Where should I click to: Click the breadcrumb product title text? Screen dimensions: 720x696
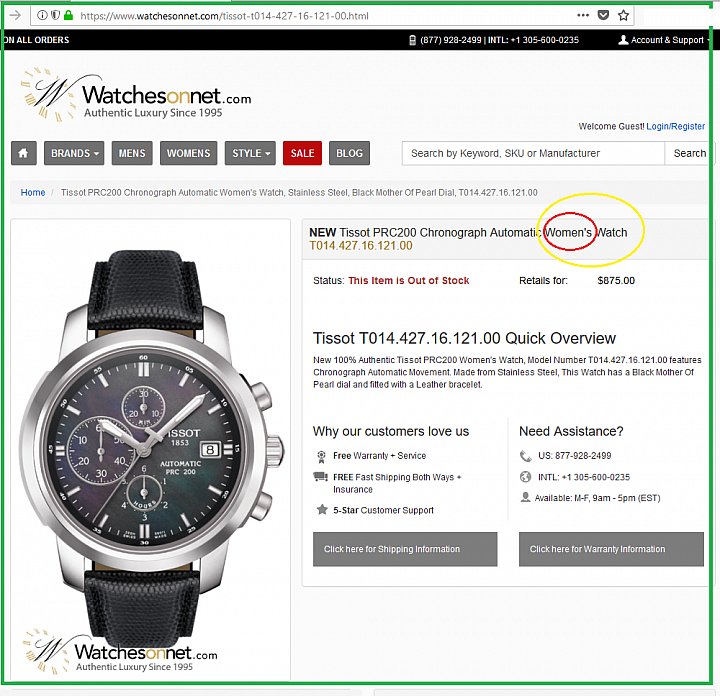[x=299, y=192]
